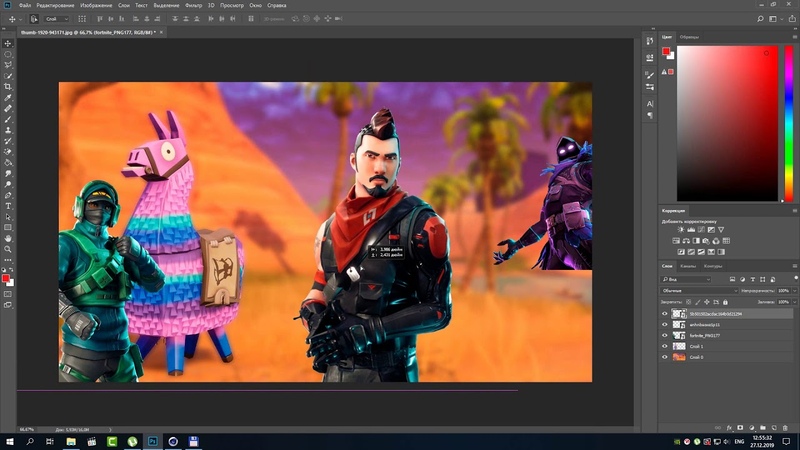Close the thumb-1920-943171.jpg document tab
The width and height of the screenshot is (800, 450).
tap(161, 32)
